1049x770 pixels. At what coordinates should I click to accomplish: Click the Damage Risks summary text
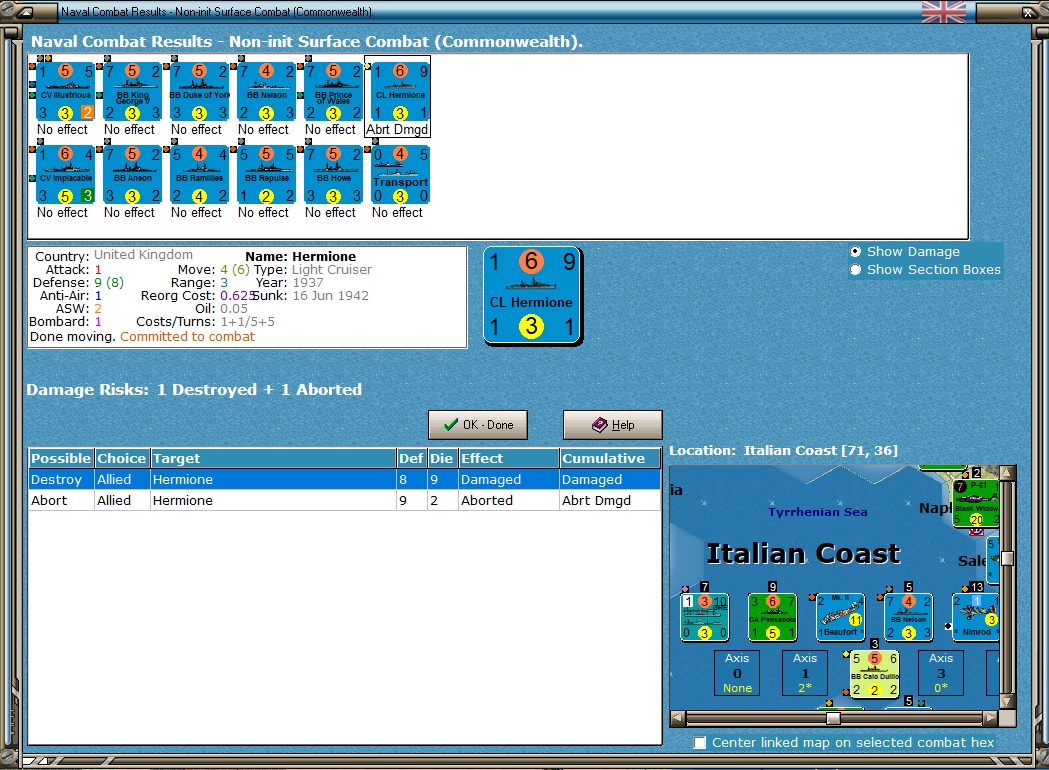tap(194, 389)
